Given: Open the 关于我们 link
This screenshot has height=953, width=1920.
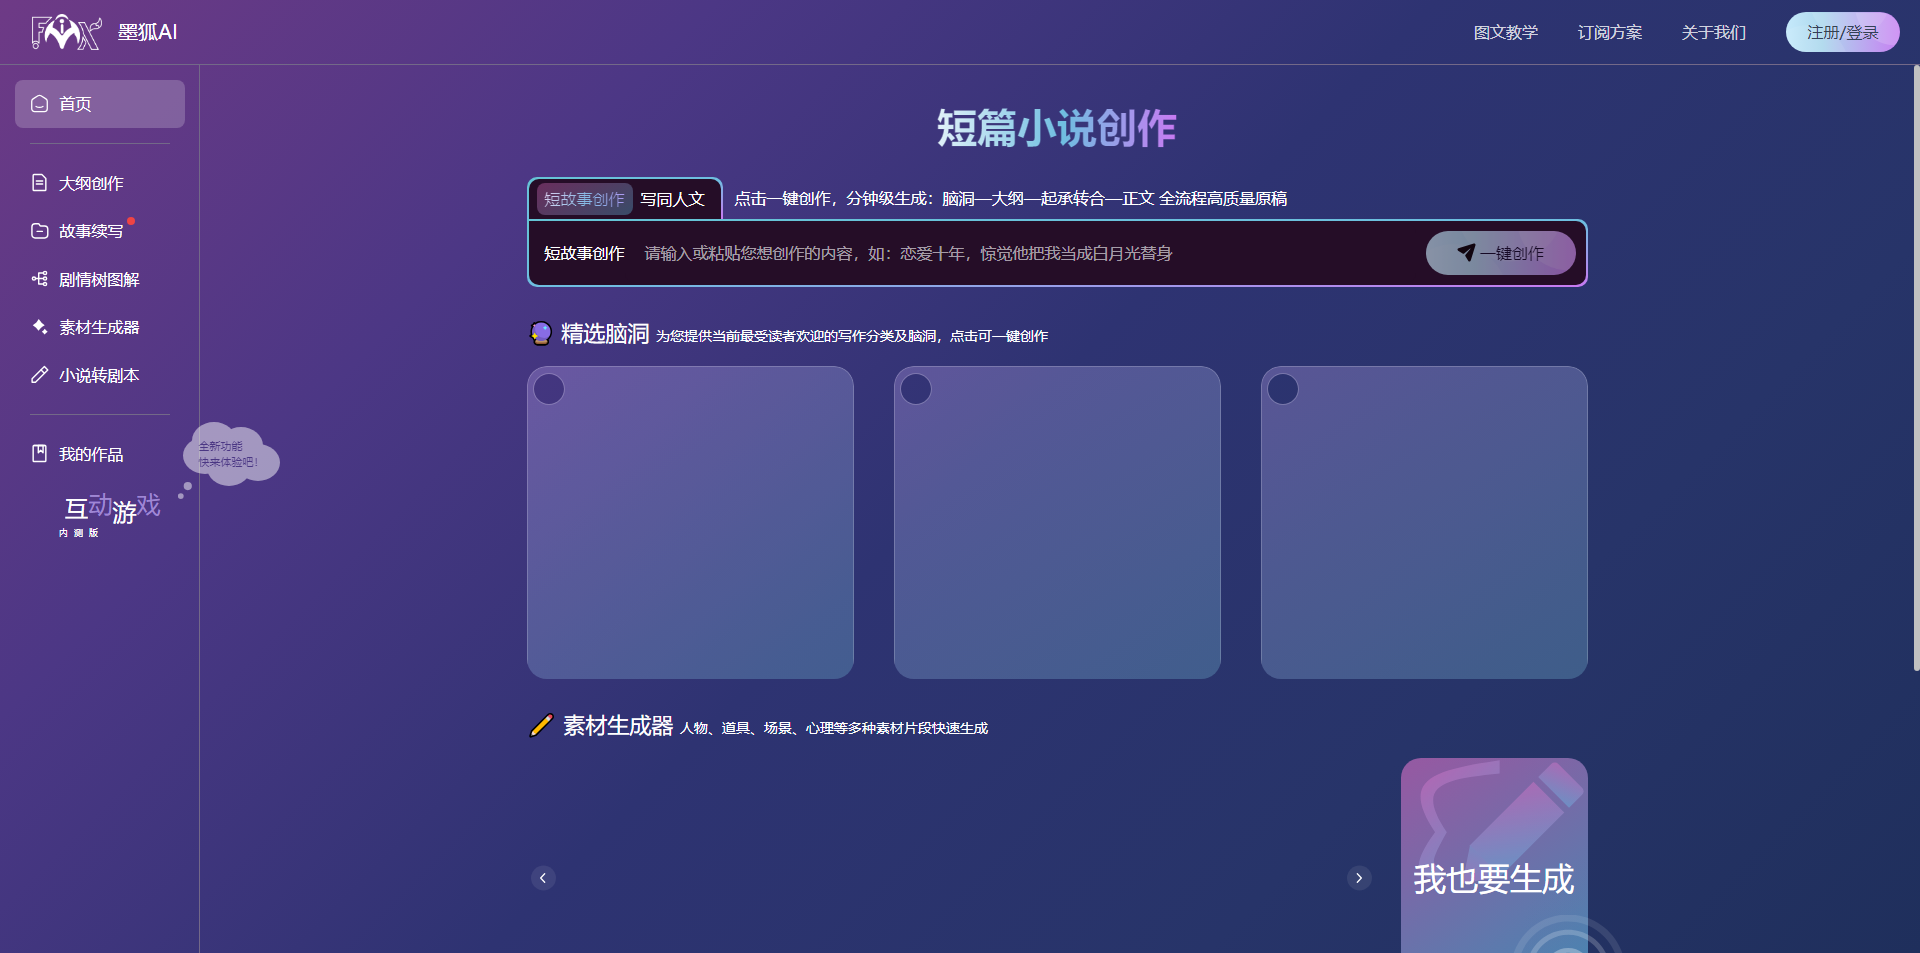Looking at the screenshot, I should 1714,33.
